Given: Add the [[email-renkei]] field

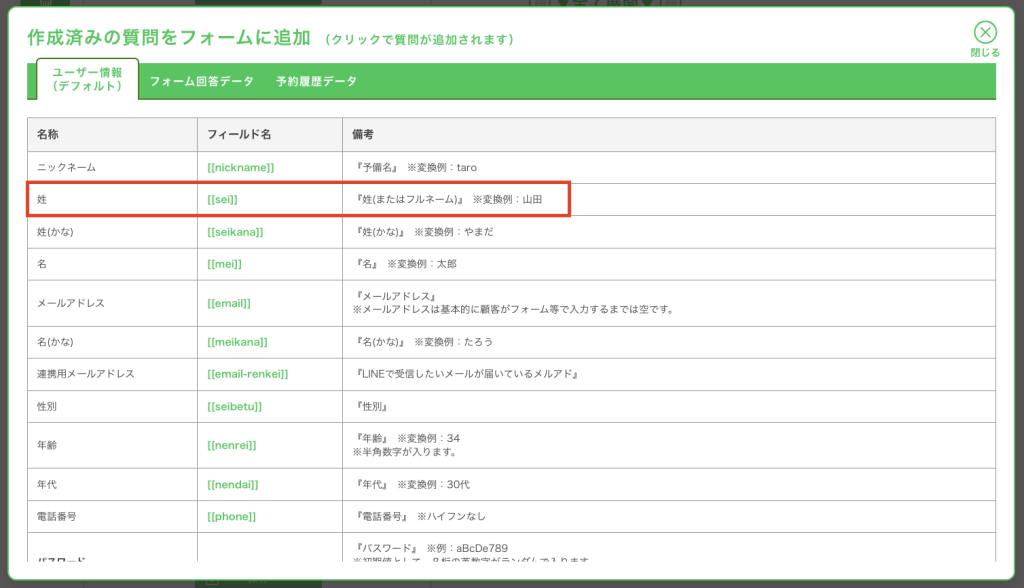Looking at the screenshot, I should (x=247, y=374).
